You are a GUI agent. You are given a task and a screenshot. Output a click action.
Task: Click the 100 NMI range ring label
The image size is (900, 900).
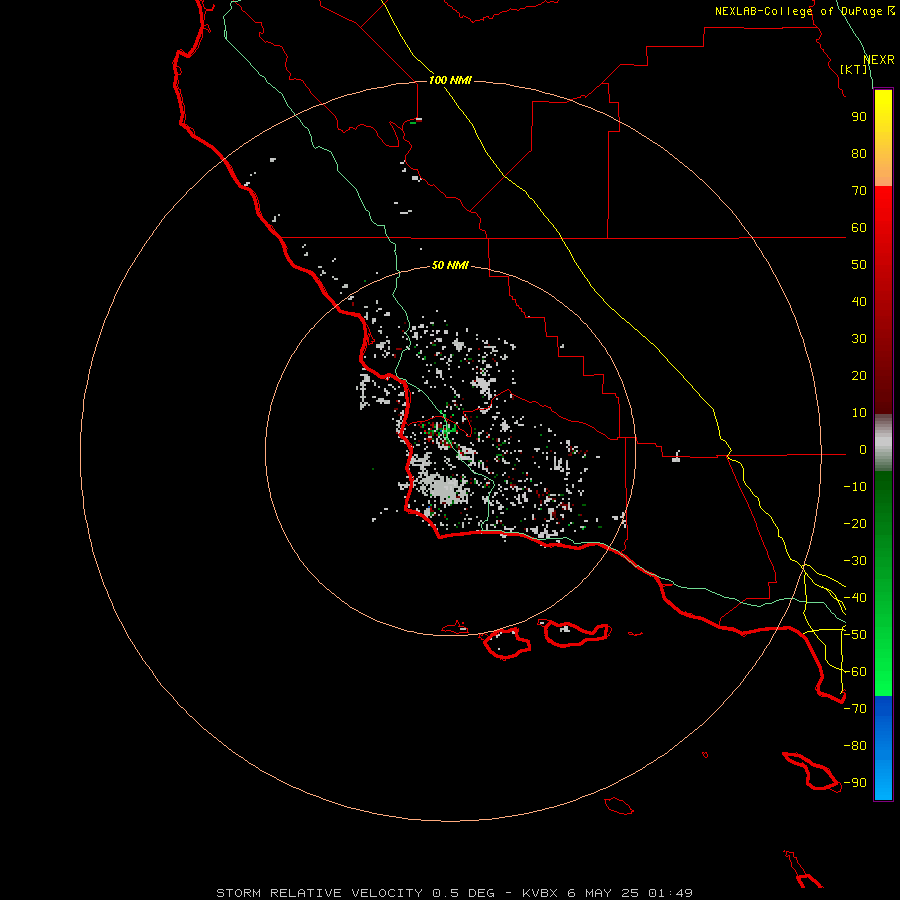[x=450, y=80]
